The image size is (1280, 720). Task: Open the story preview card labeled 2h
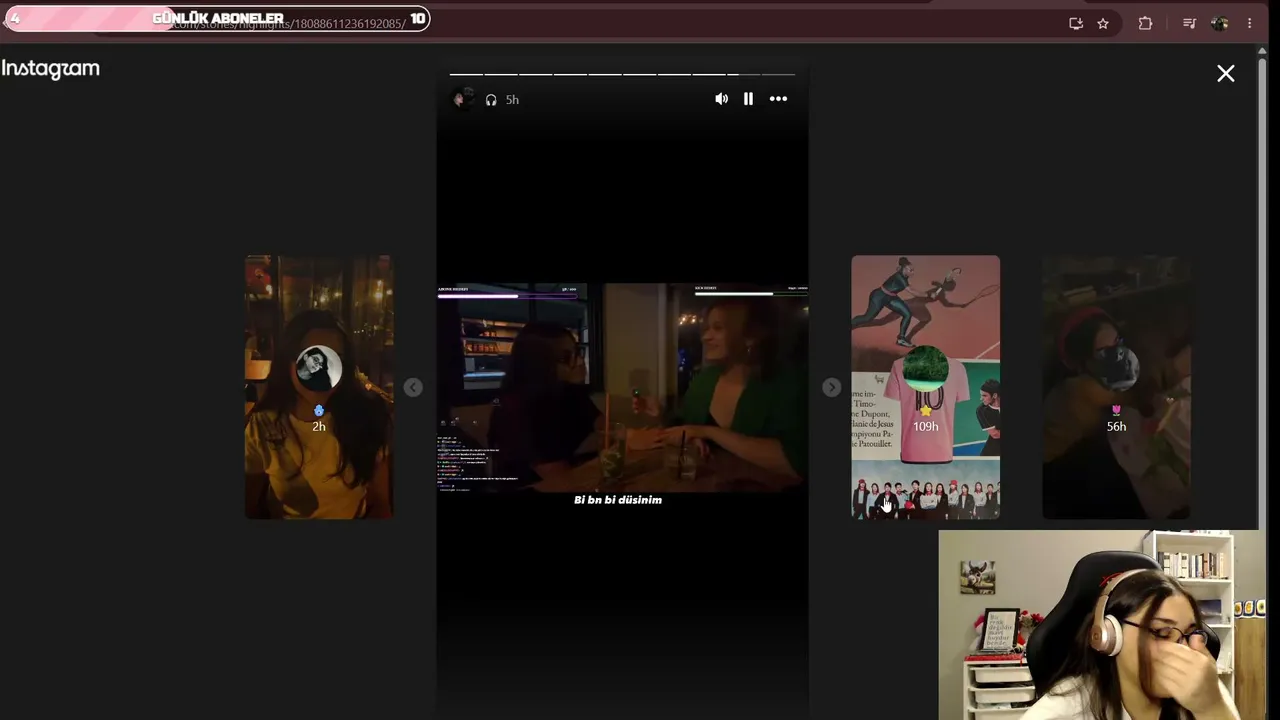[319, 387]
